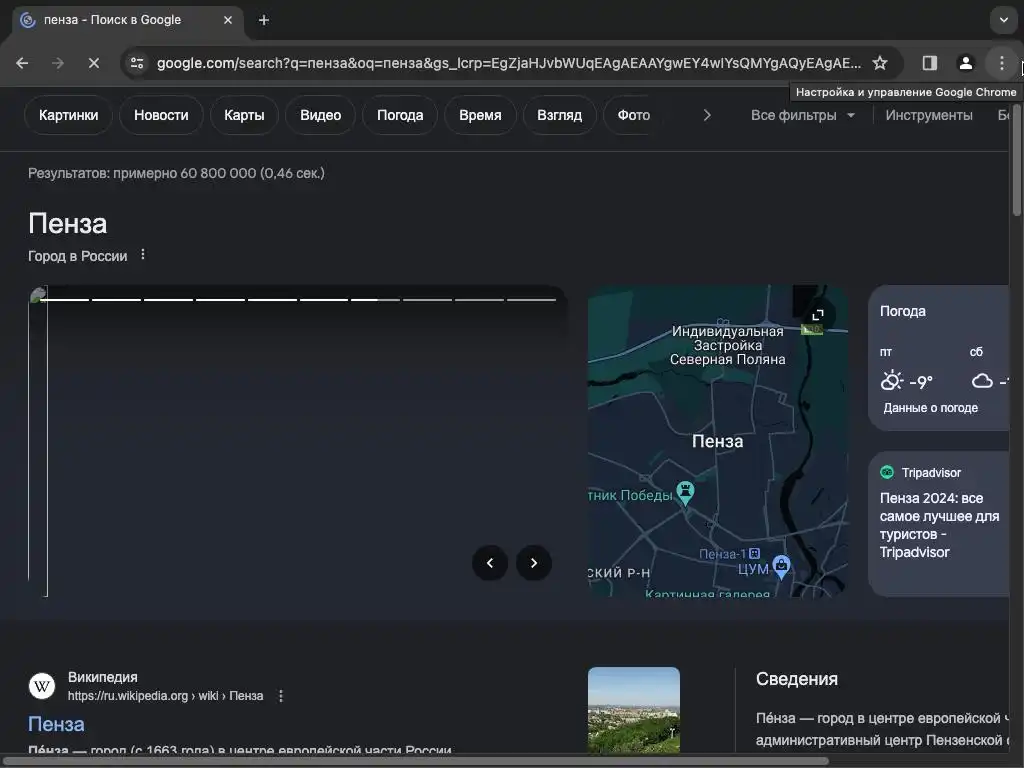Screen dimensions: 1024x768
Task: Select the Картинки filter
Action: click(69, 115)
